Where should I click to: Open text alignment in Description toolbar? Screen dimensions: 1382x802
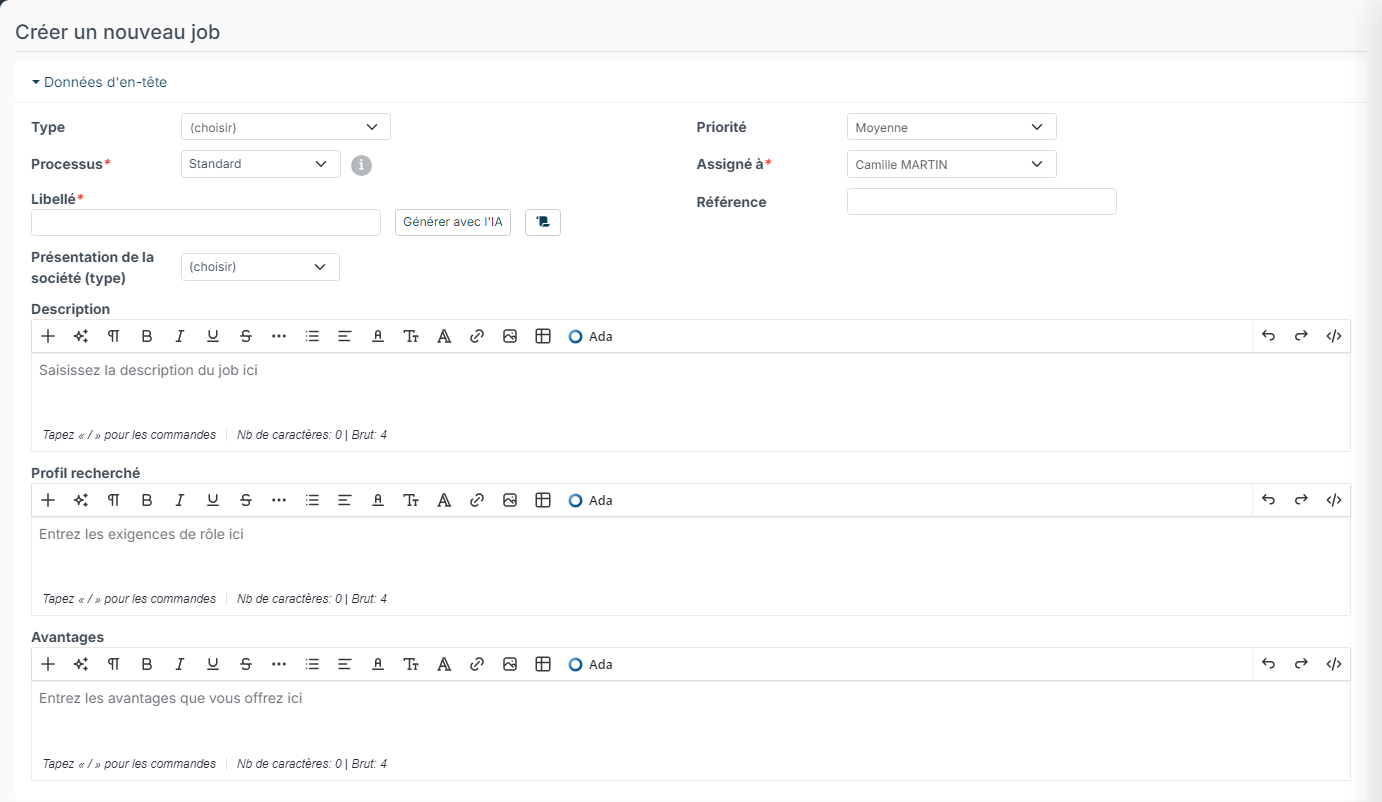[x=345, y=336]
